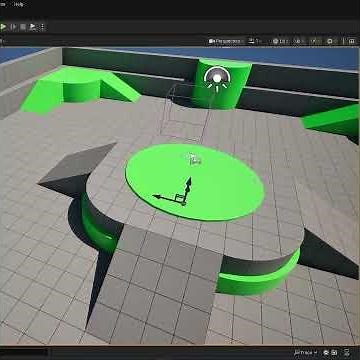Click the maximize viewport layout icon
The height and width of the screenshot is (360, 360).
tap(352, 41)
